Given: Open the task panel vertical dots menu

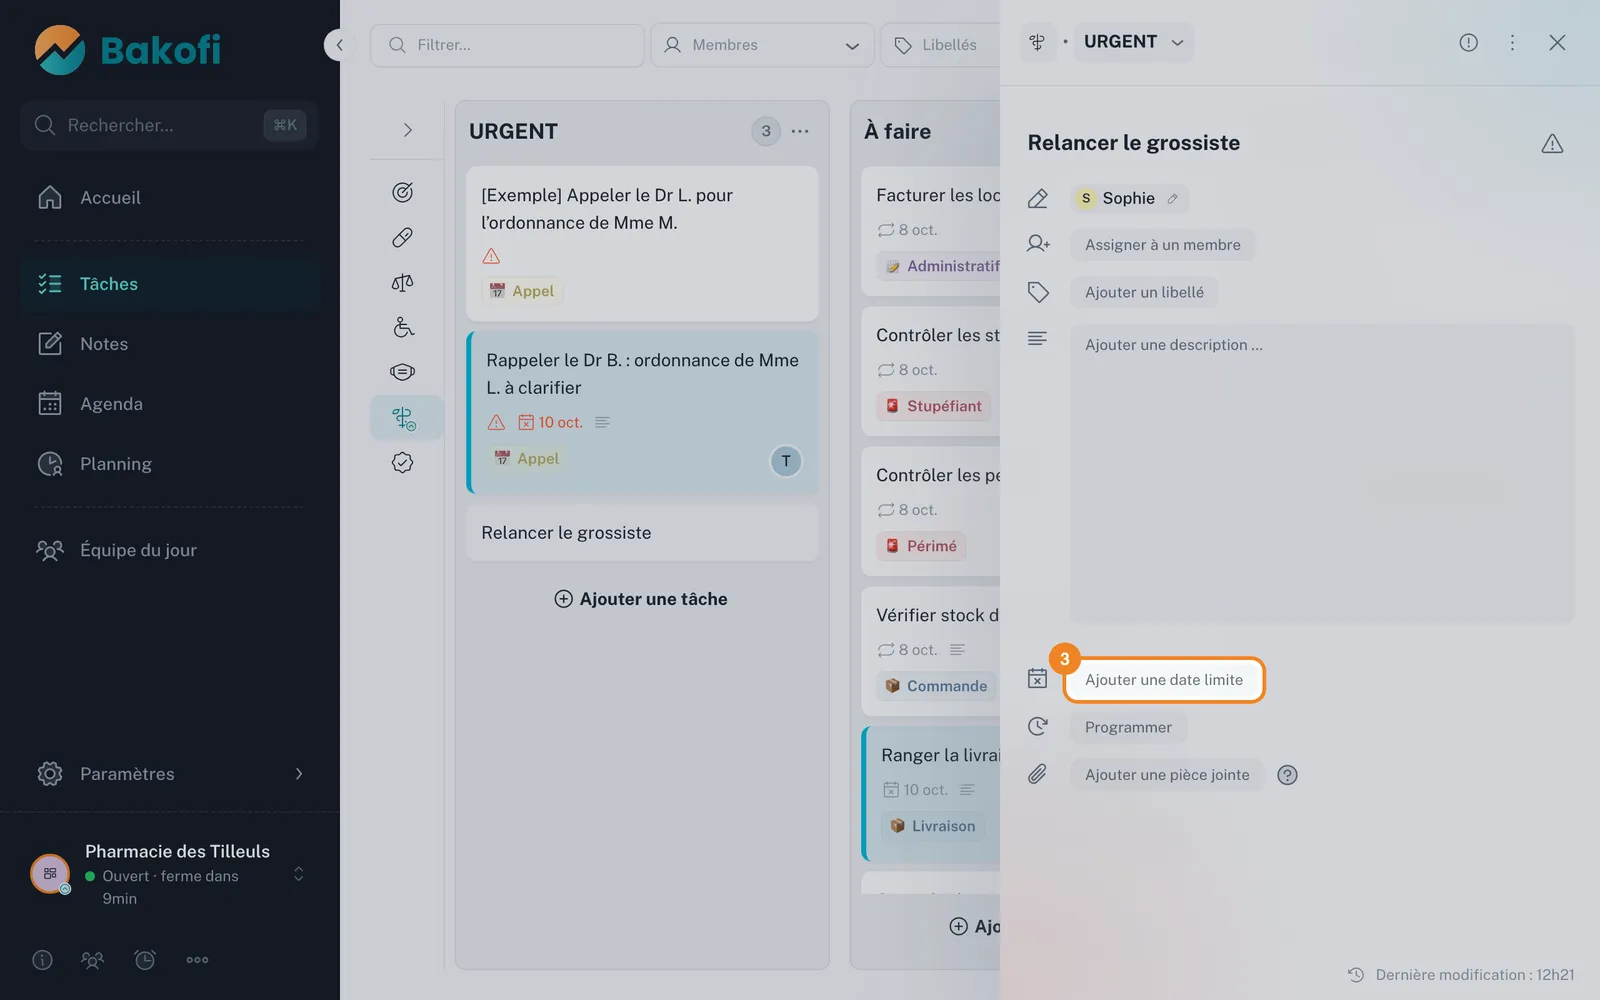Looking at the screenshot, I should [1512, 42].
